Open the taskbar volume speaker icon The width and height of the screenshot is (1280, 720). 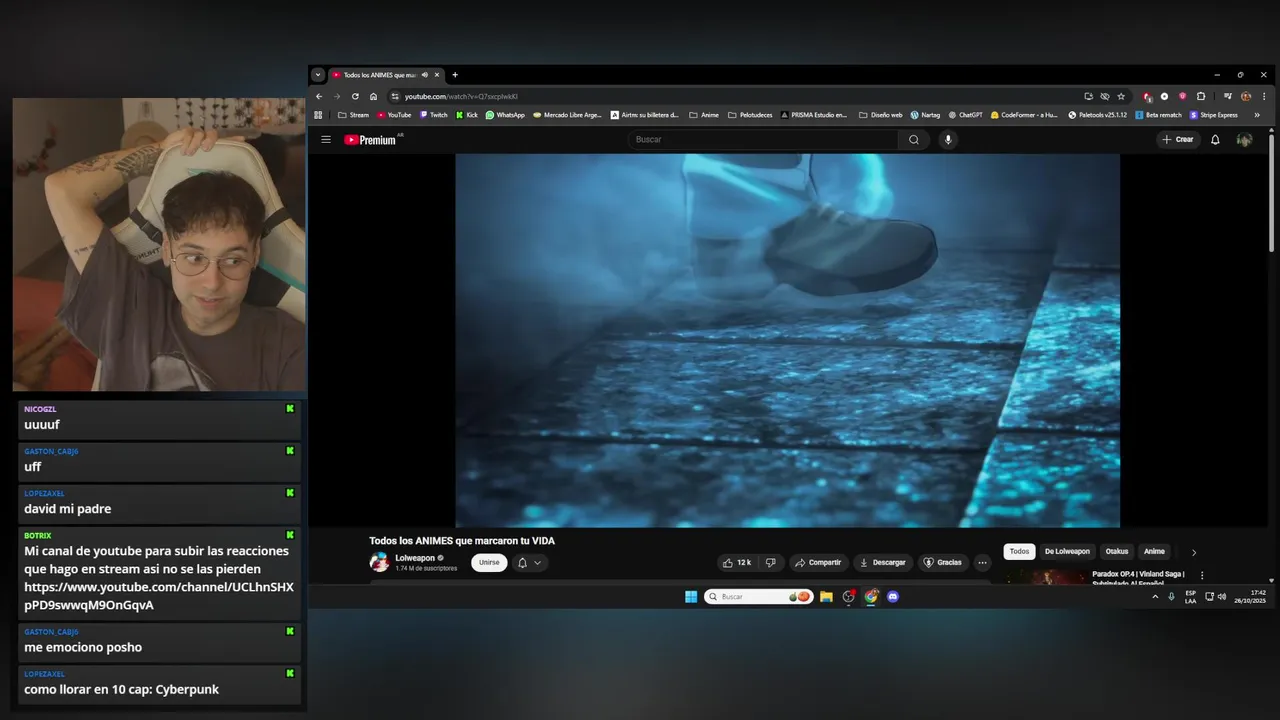(1221, 597)
